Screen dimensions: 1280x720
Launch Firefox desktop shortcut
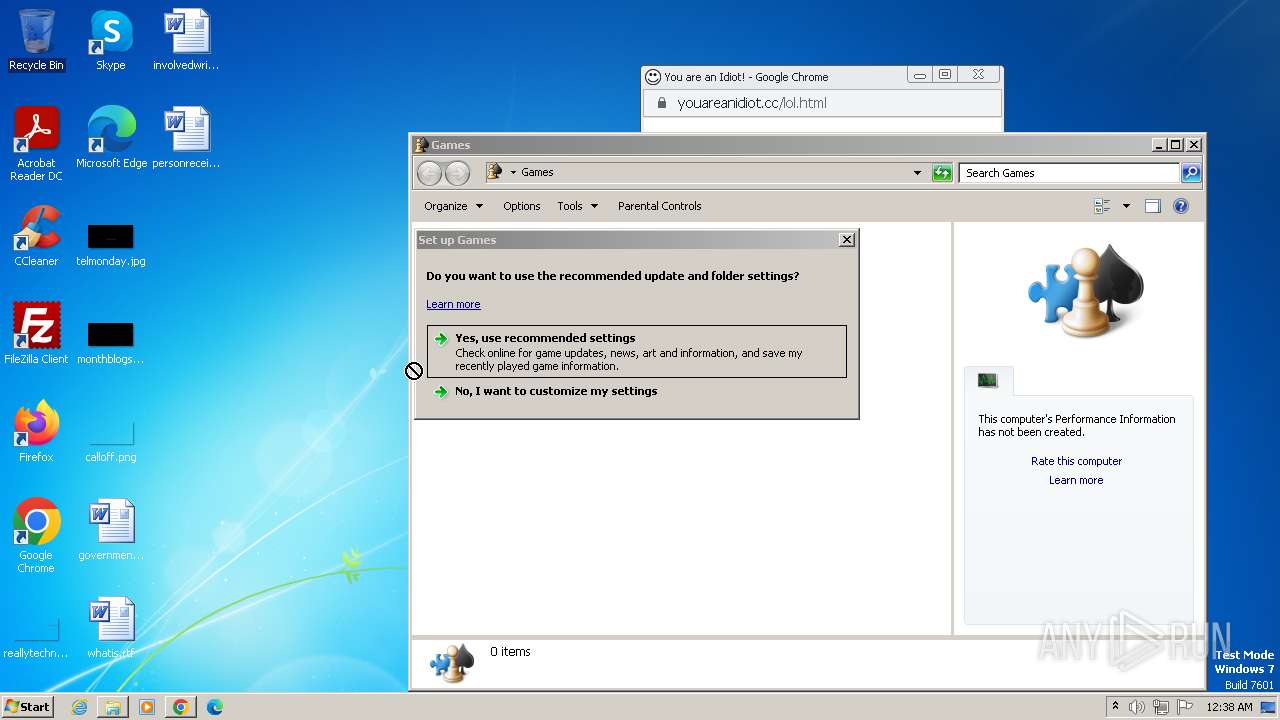tap(36, 431)
